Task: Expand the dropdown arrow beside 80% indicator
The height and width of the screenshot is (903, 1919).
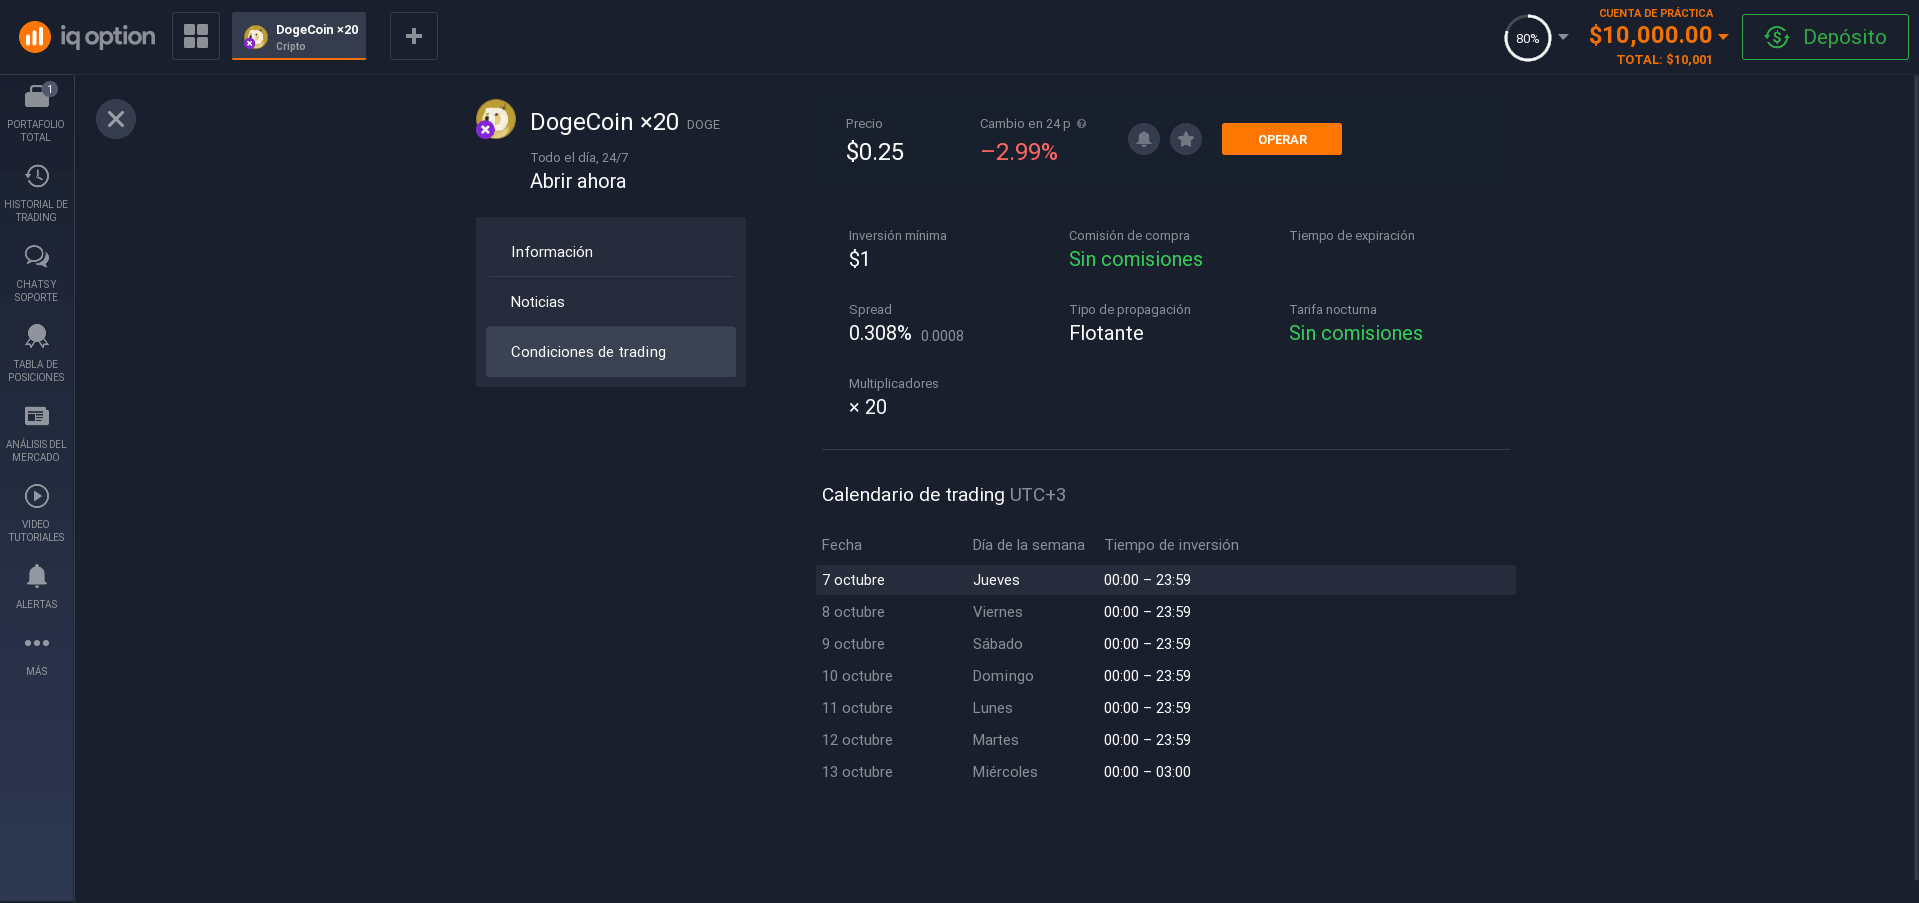Action: pos(1564,37)
